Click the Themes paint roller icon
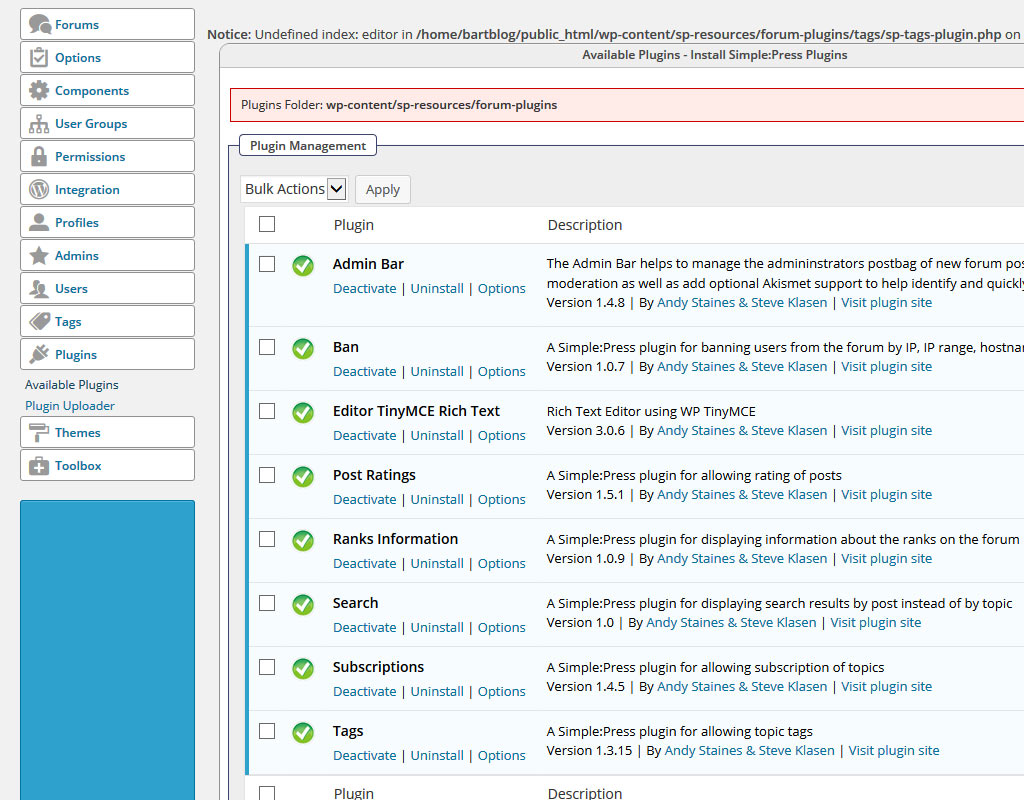Screen dimensions: 1024x800 pos(39,432)
